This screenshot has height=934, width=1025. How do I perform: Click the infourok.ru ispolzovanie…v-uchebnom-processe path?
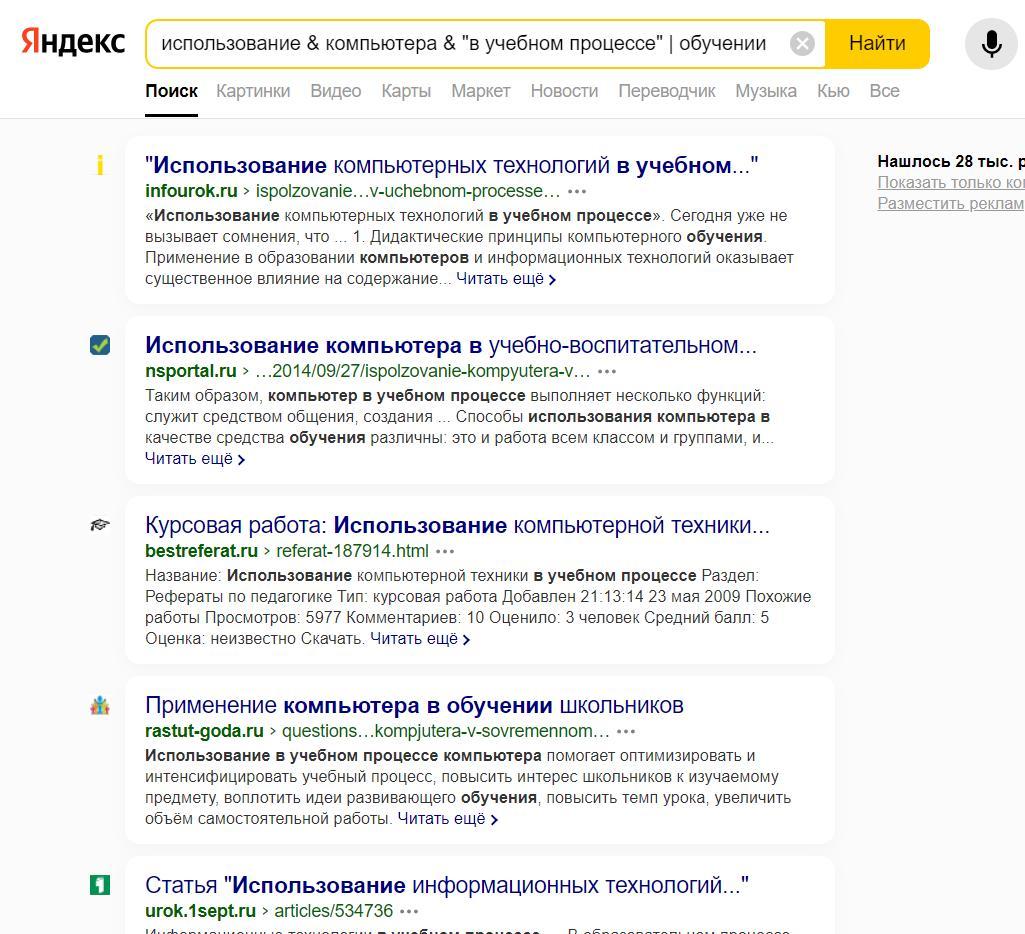point(408,192)
